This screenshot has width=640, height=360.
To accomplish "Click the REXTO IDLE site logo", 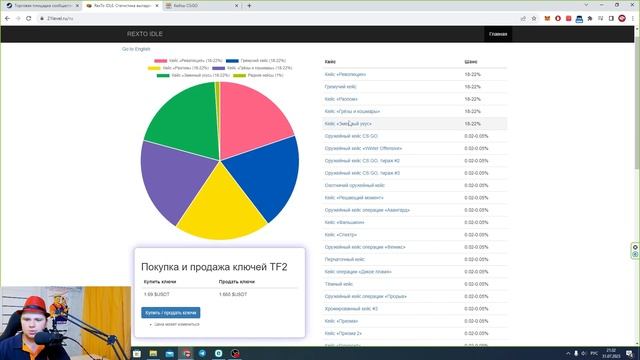I will click(x=144, y=34).
